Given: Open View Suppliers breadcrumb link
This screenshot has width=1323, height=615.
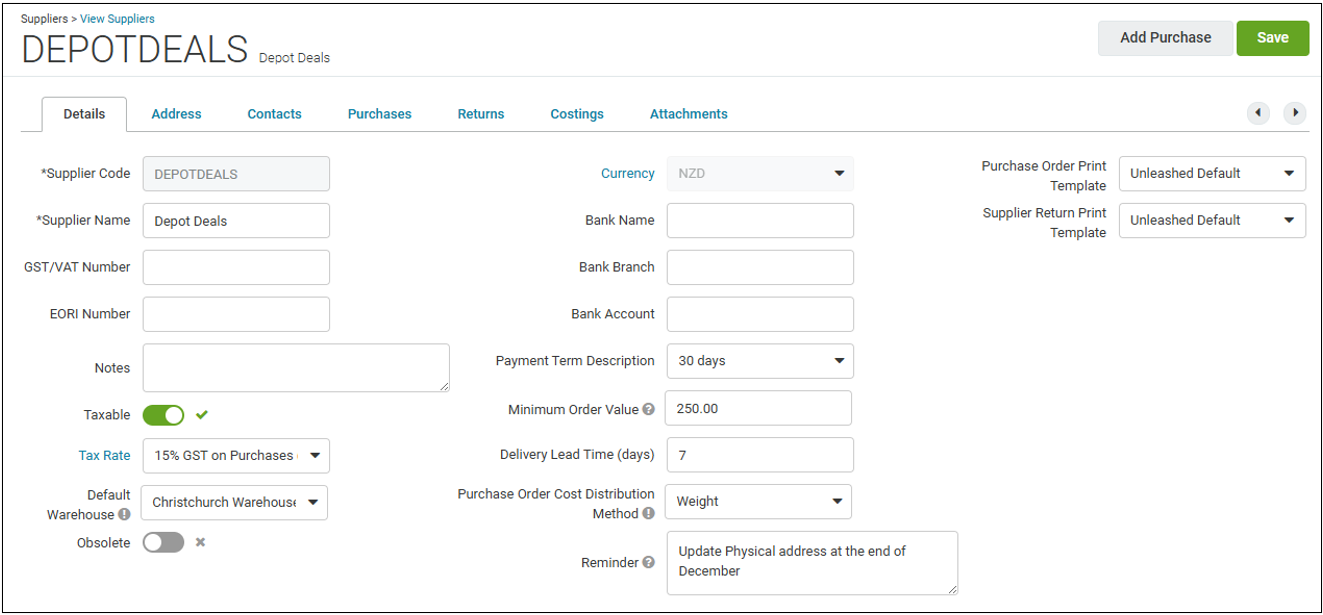Looking at the screenshot, I should tap(117, 18).
